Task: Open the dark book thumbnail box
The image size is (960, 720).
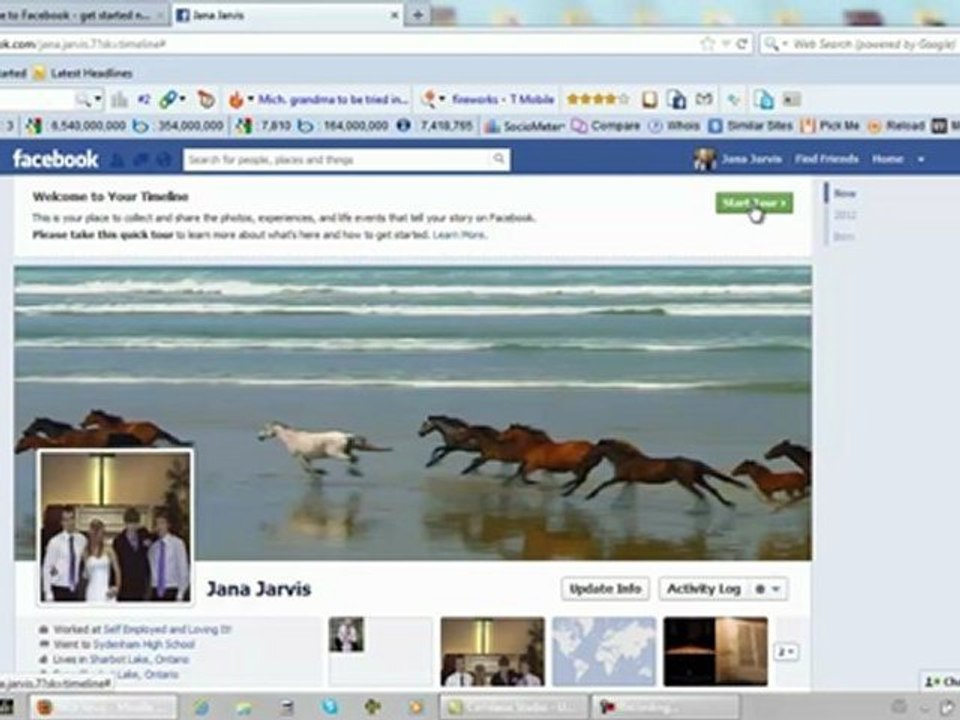Action: (x=715, y=651)
